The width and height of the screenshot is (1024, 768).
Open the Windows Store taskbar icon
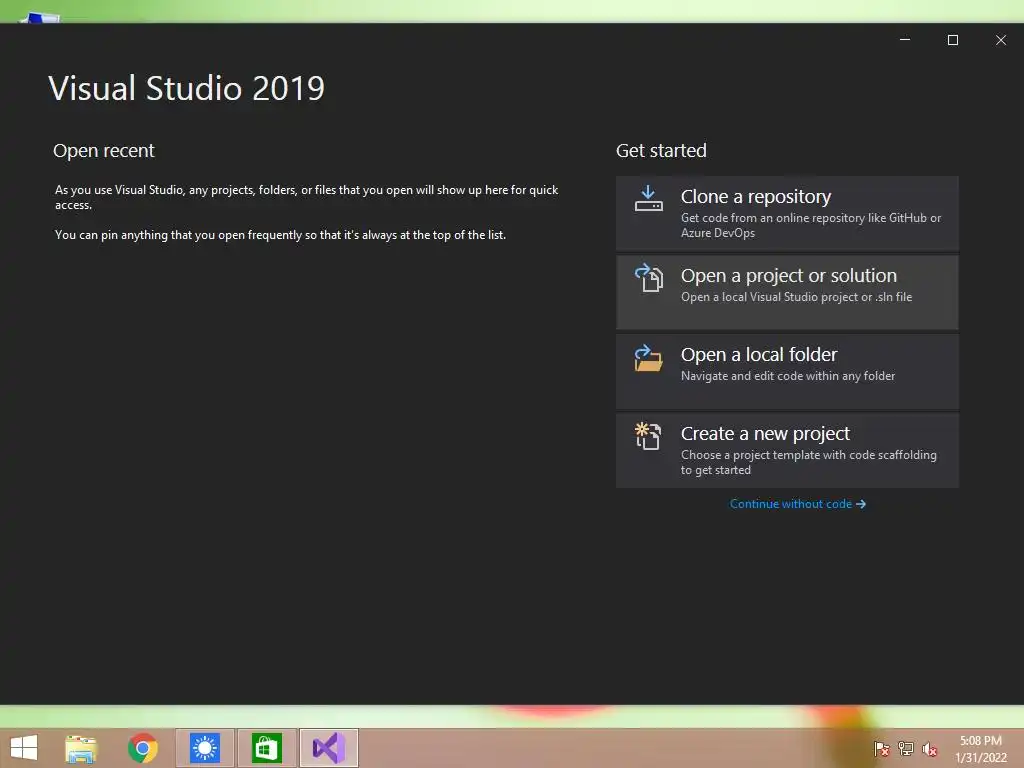[x=266, y=748]
